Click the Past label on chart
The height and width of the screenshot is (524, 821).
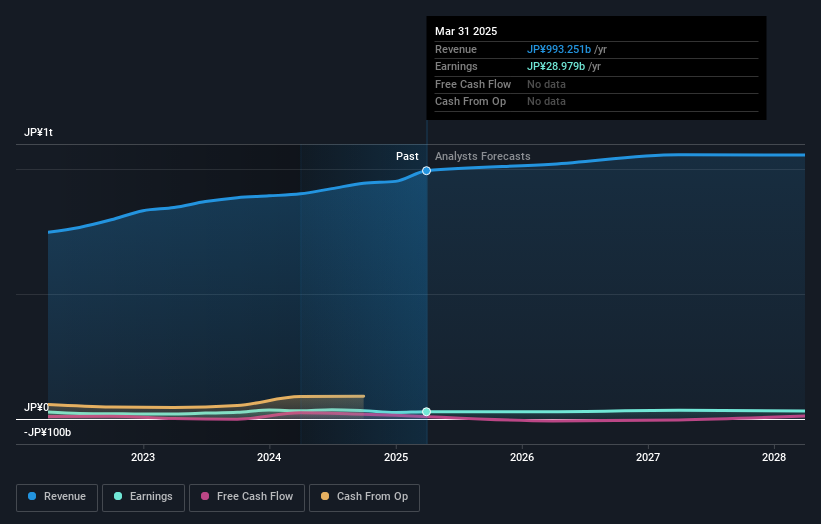(407, 157)
